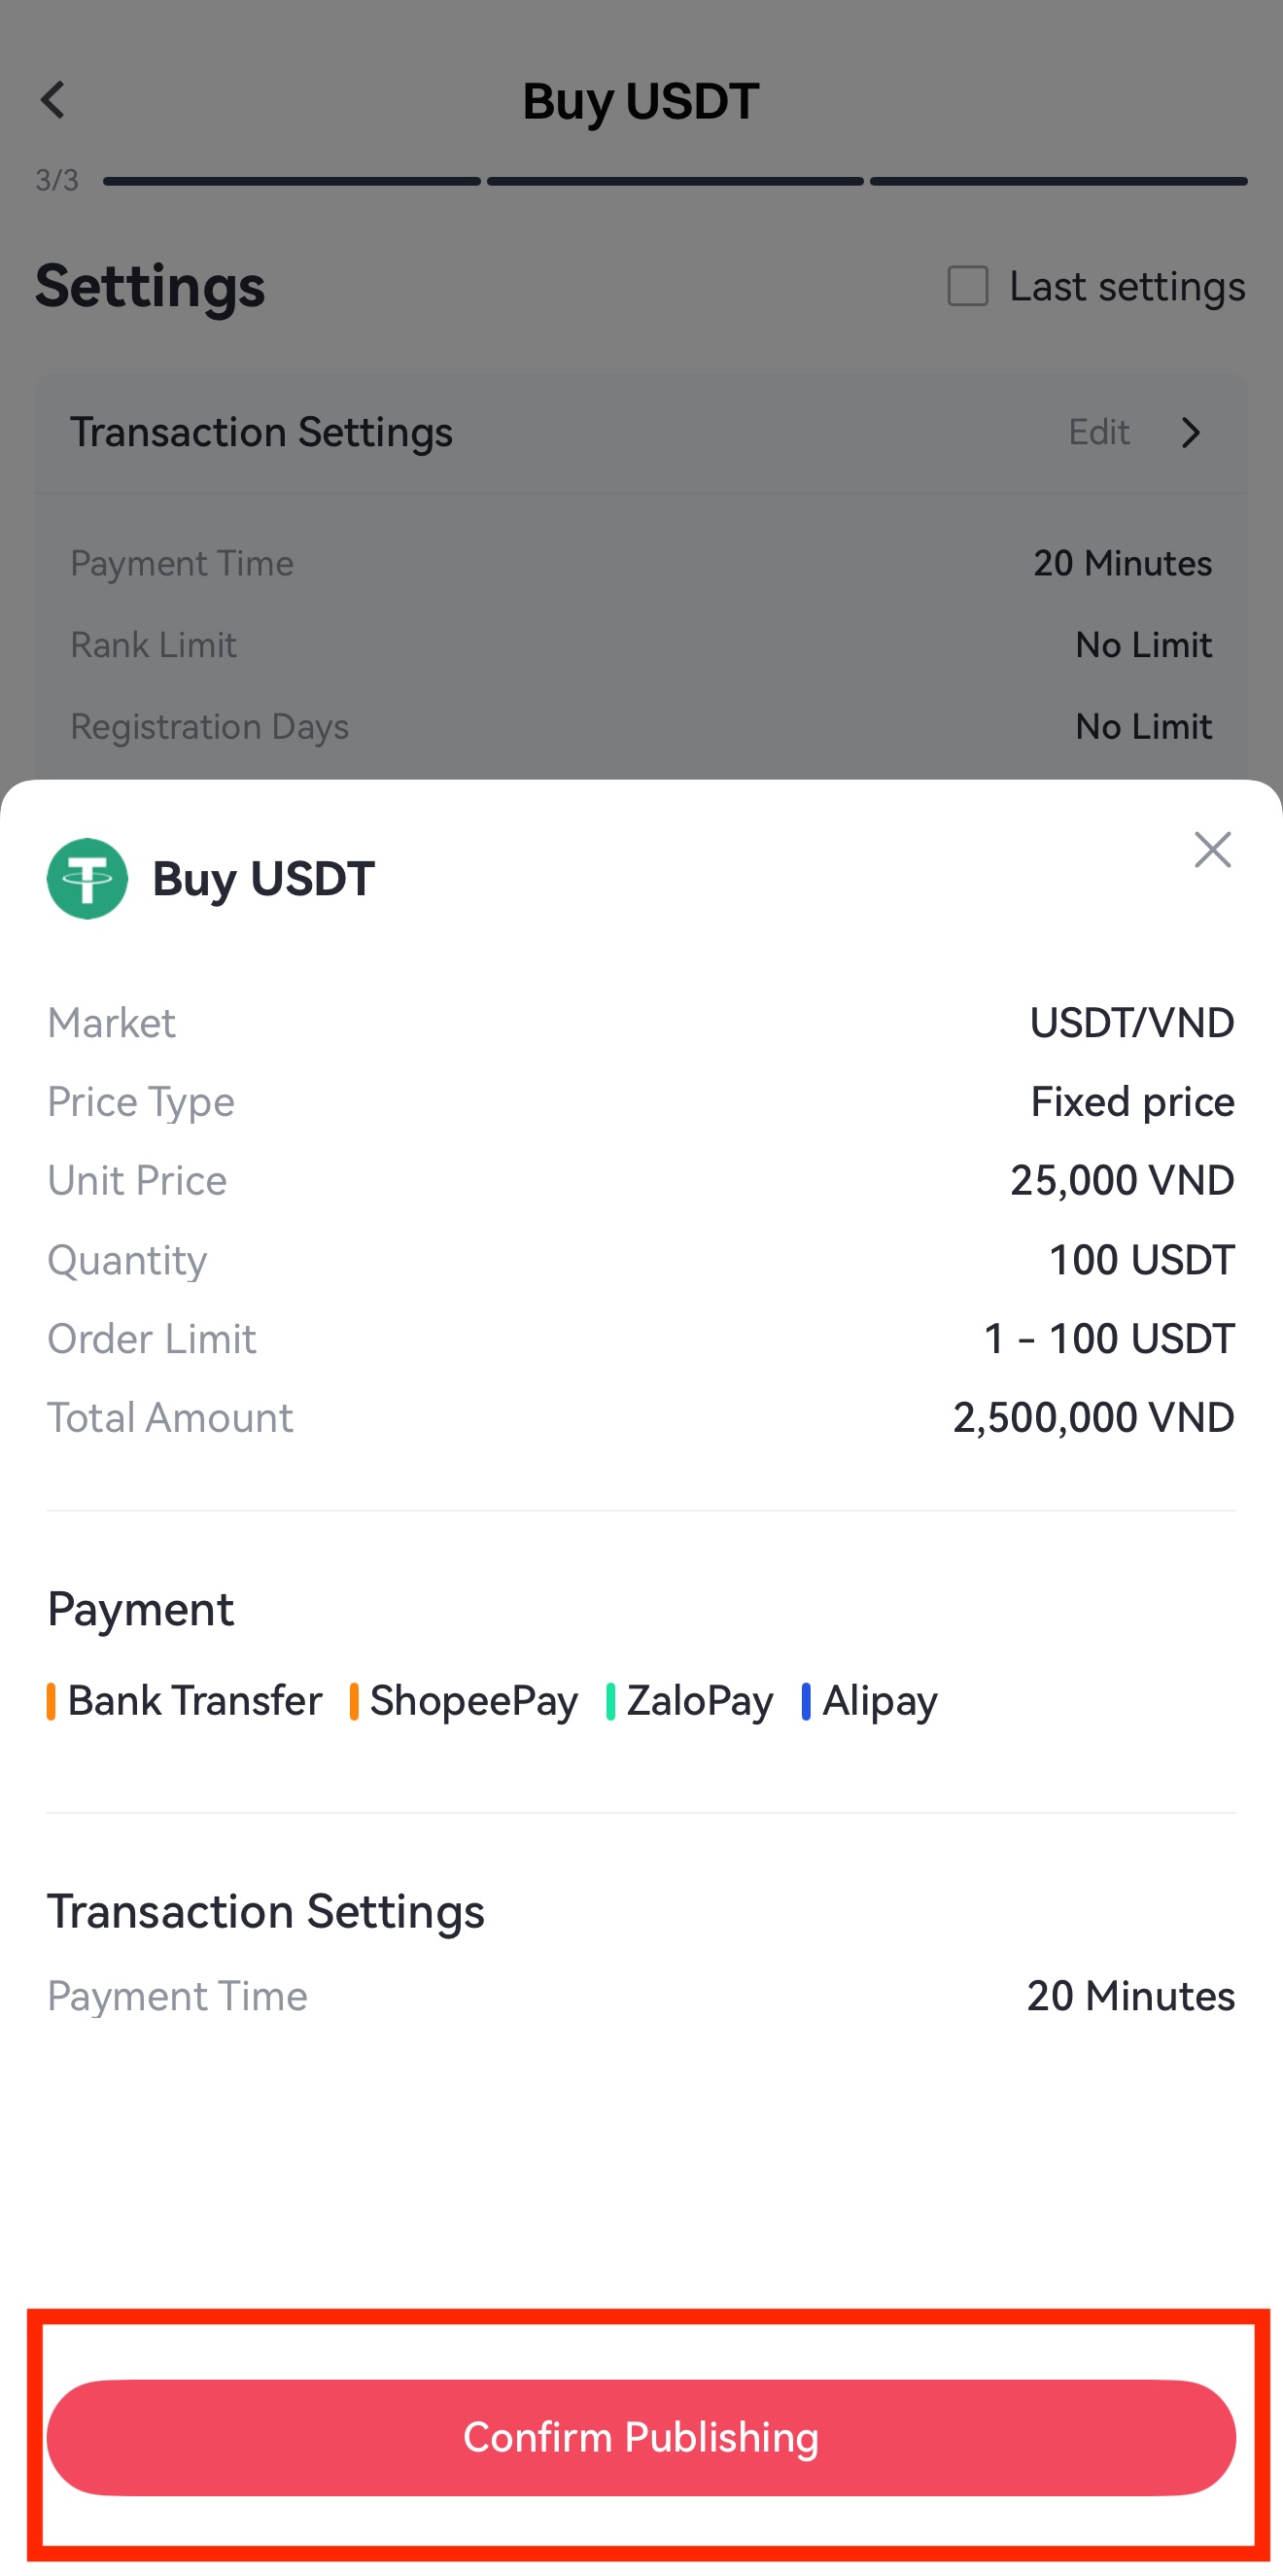Tap the 20 Minutes payment time value
1283x2576 pixels.
pos(1129,1995)
